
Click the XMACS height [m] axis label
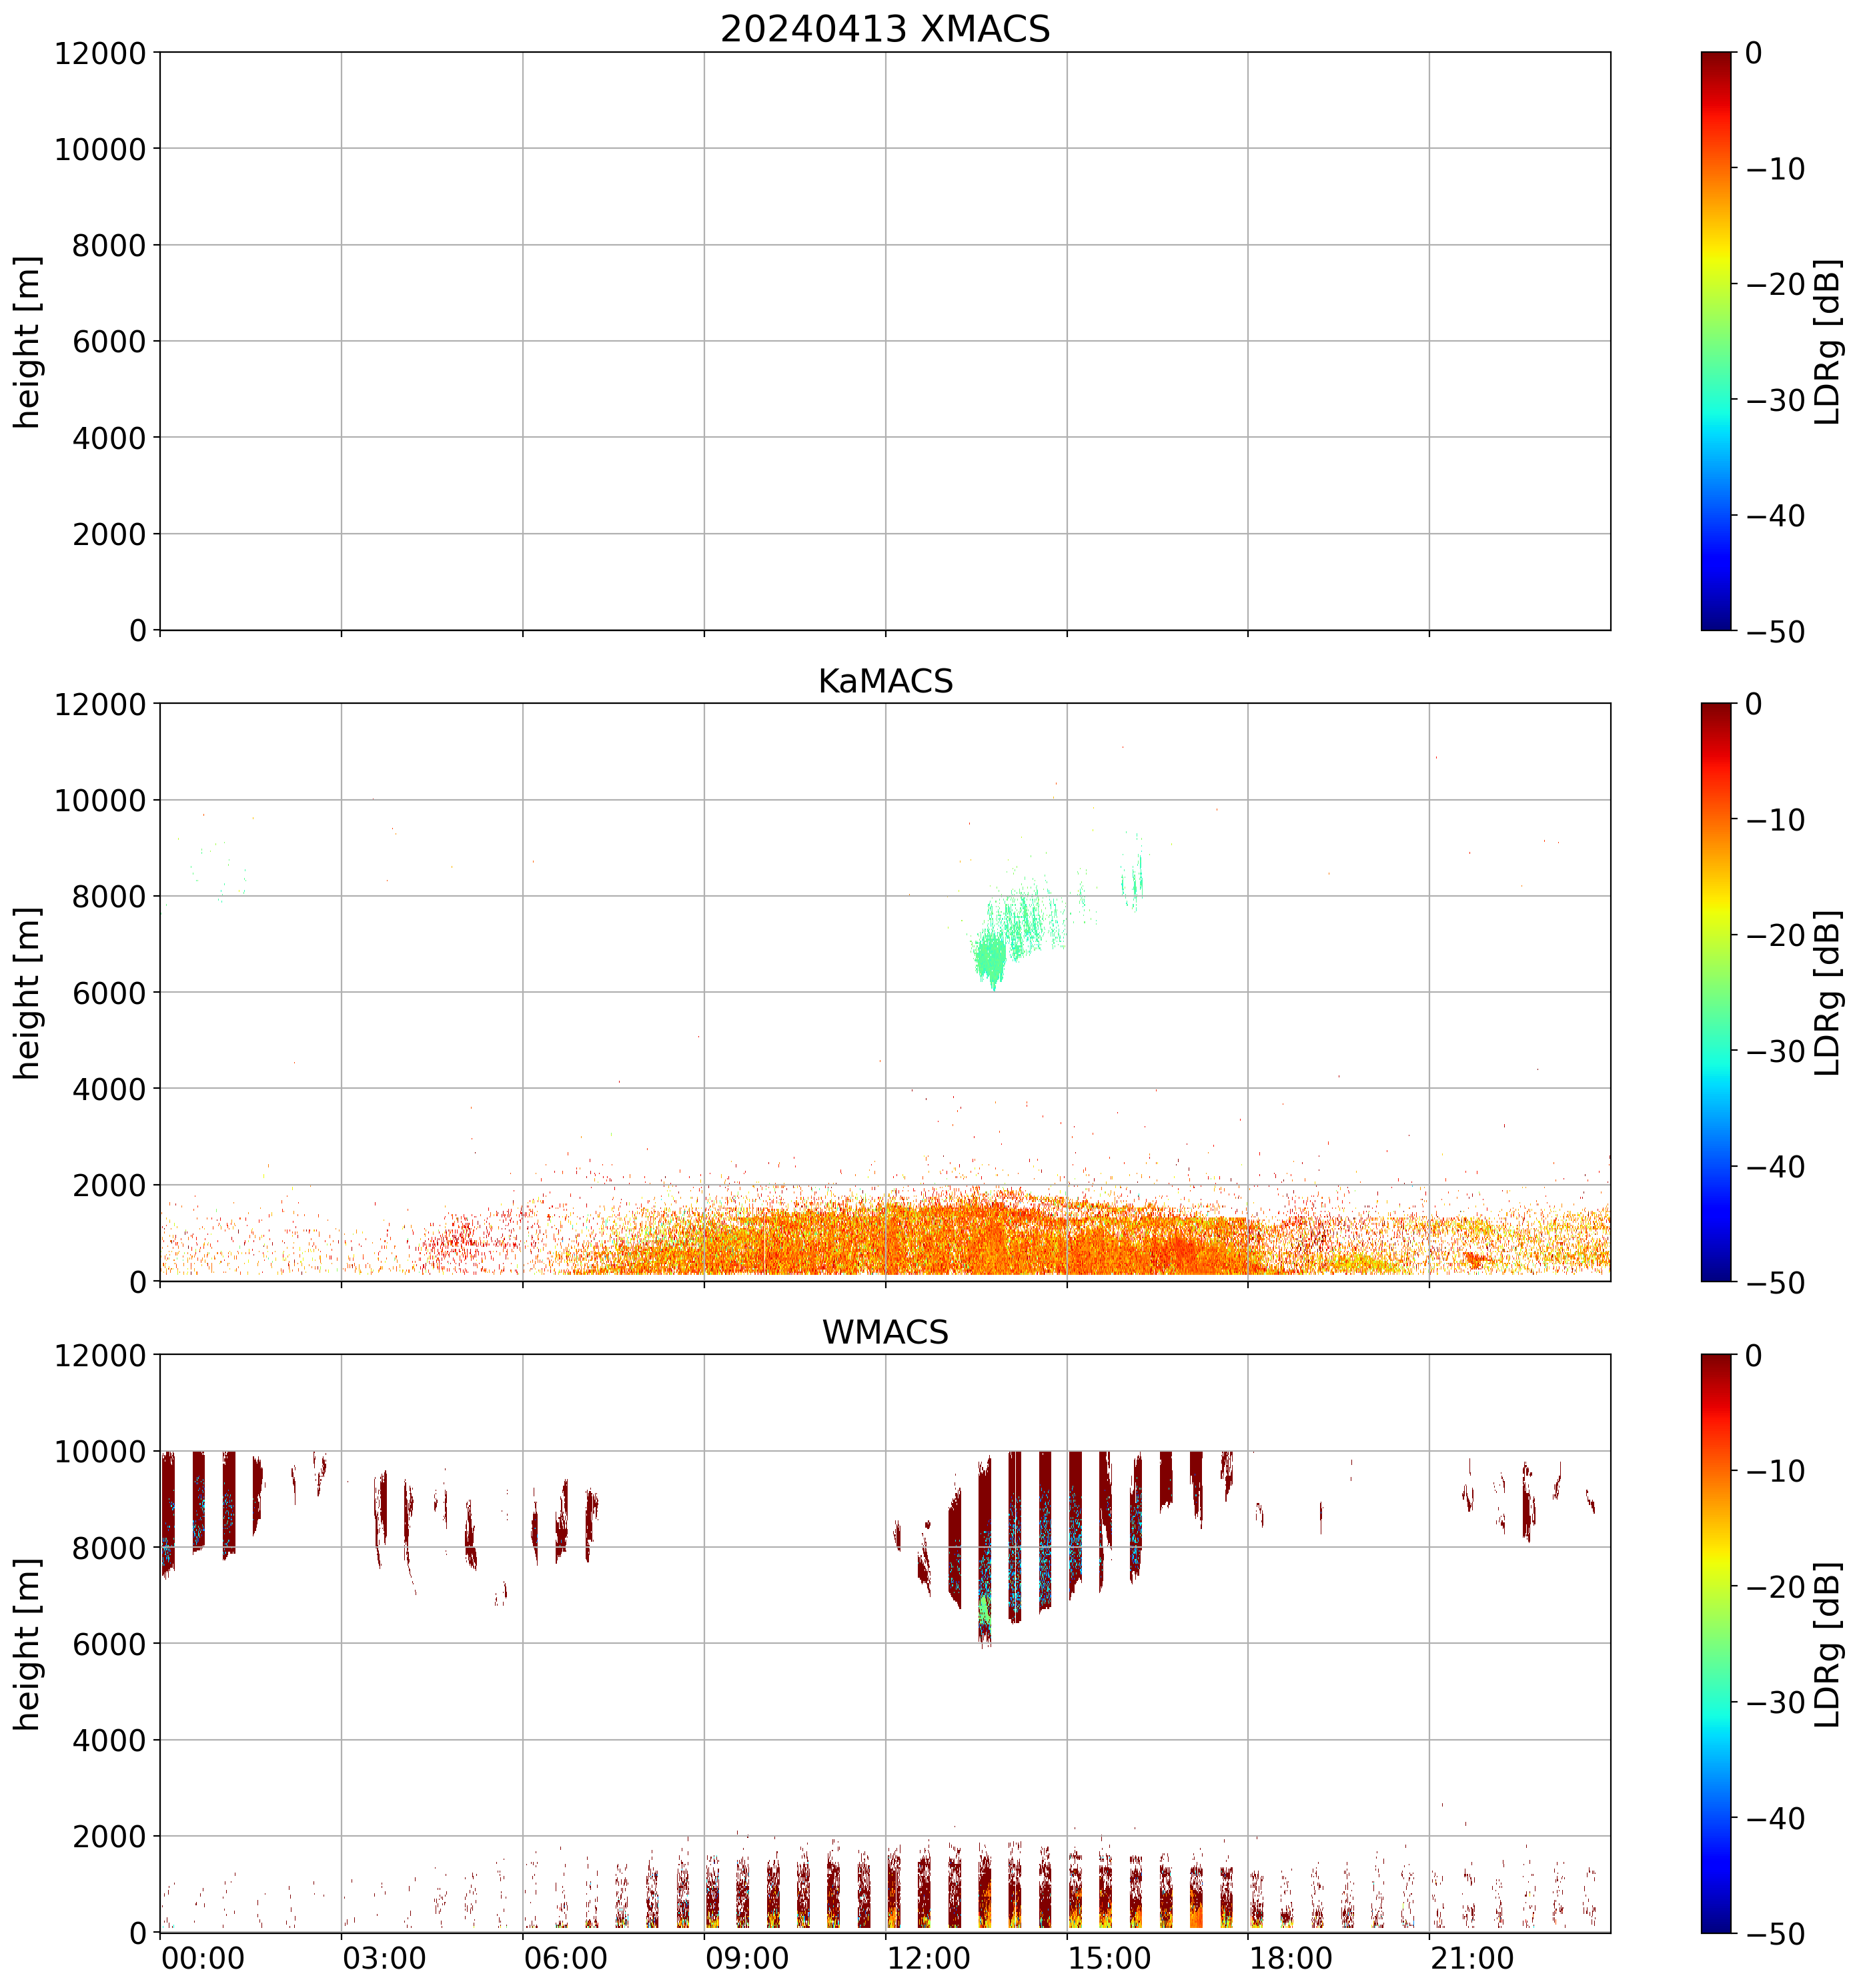coord(28,341)
